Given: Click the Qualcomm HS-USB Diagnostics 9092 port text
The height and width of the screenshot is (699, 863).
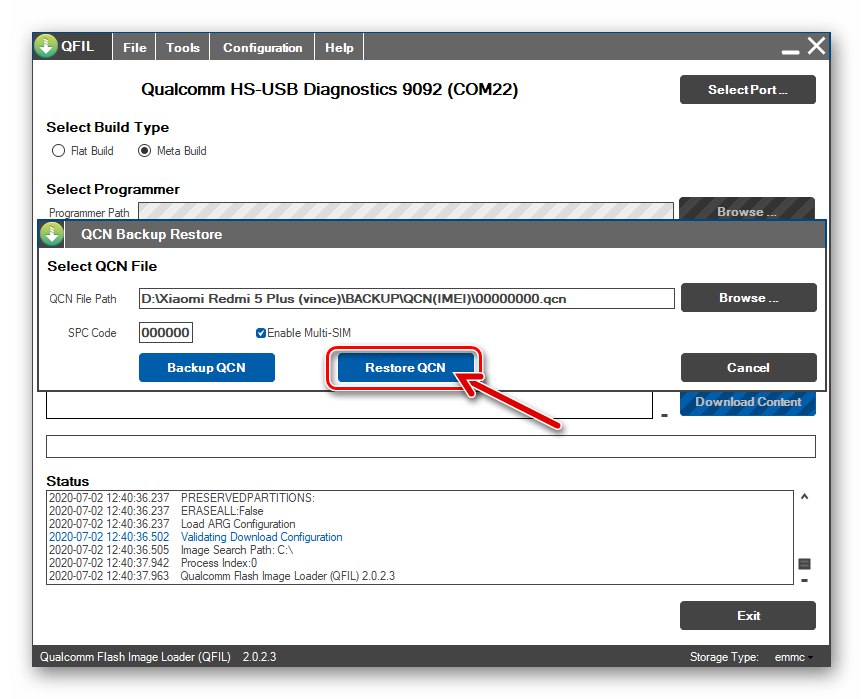Looking at the screenshot, I should coord(329,89).
